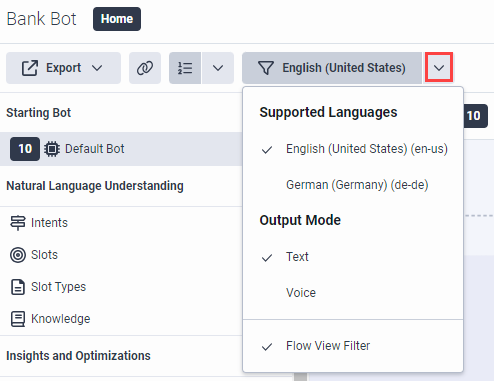Click the version 10 badge beside Default Bot
Screen dimensions: 494x381
tap(25, 149)
